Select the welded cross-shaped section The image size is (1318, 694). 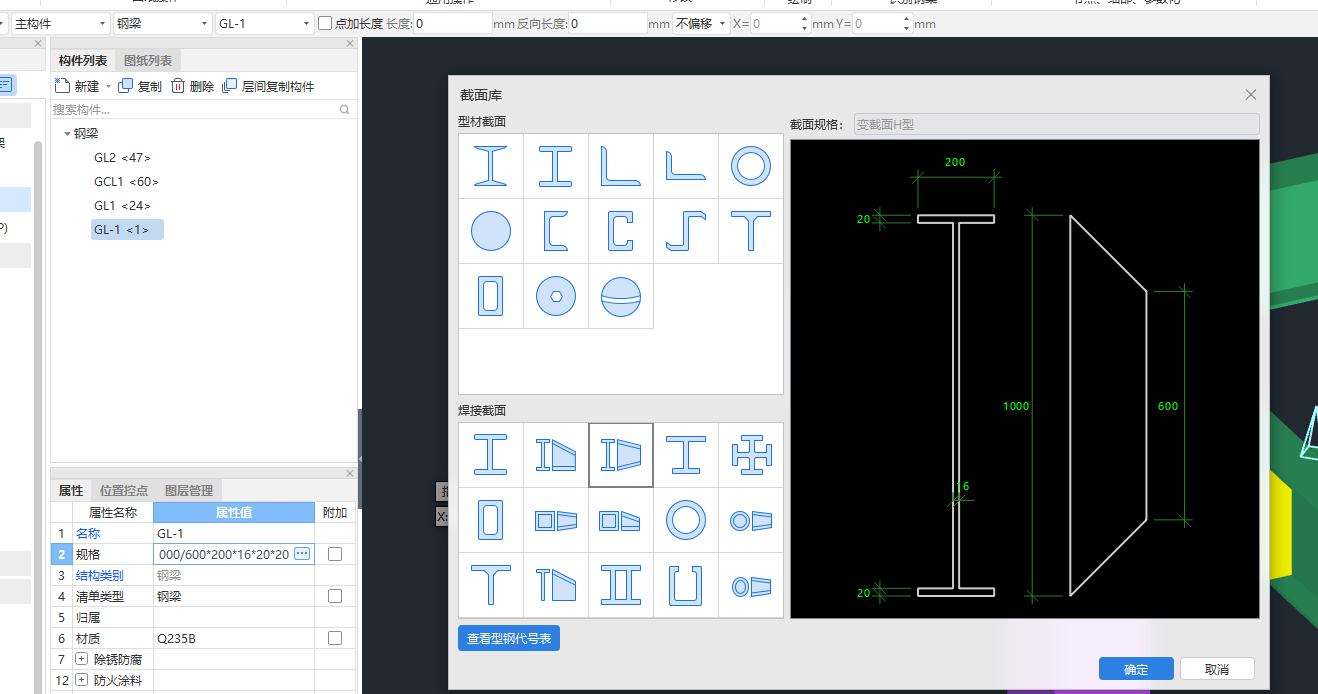point(751,455)
